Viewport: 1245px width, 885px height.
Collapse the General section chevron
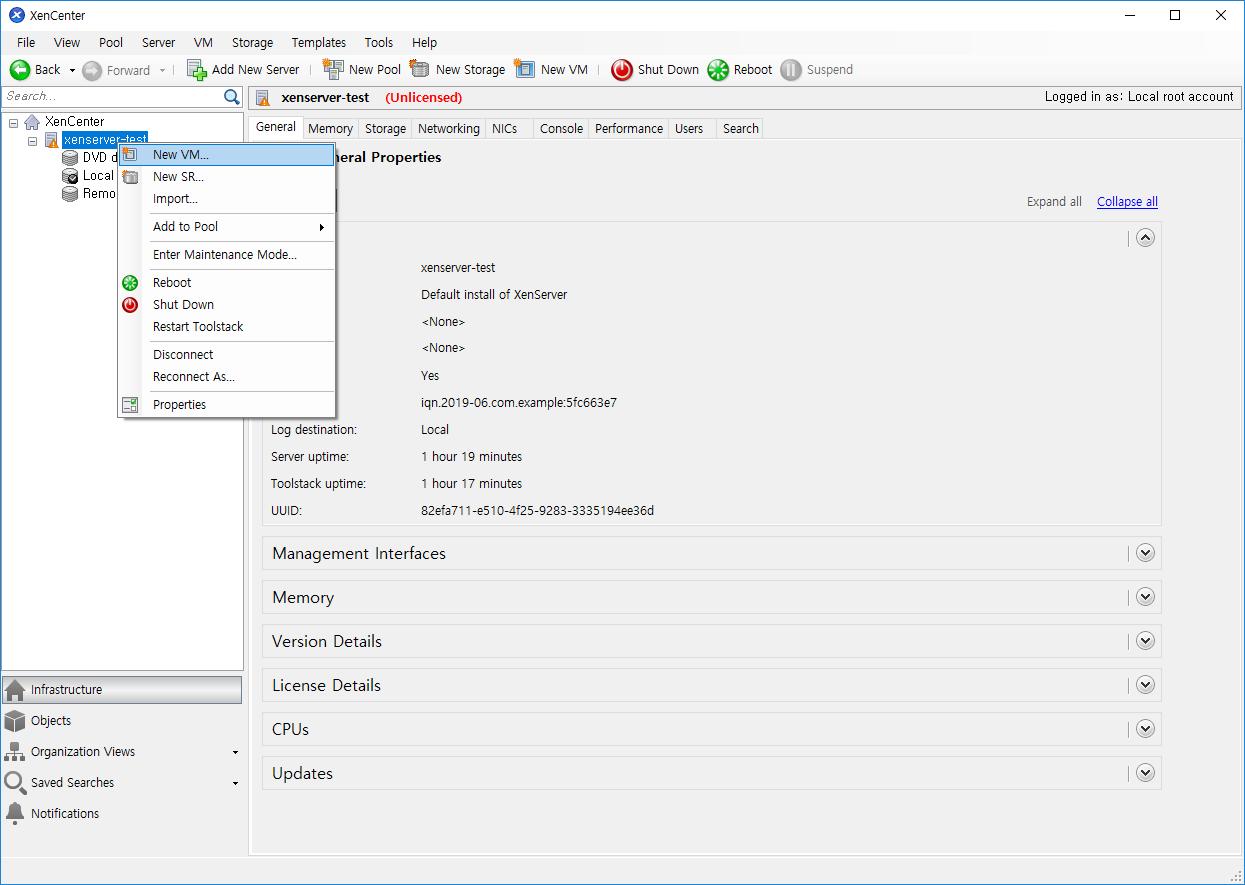click(x=1146, y=238)
